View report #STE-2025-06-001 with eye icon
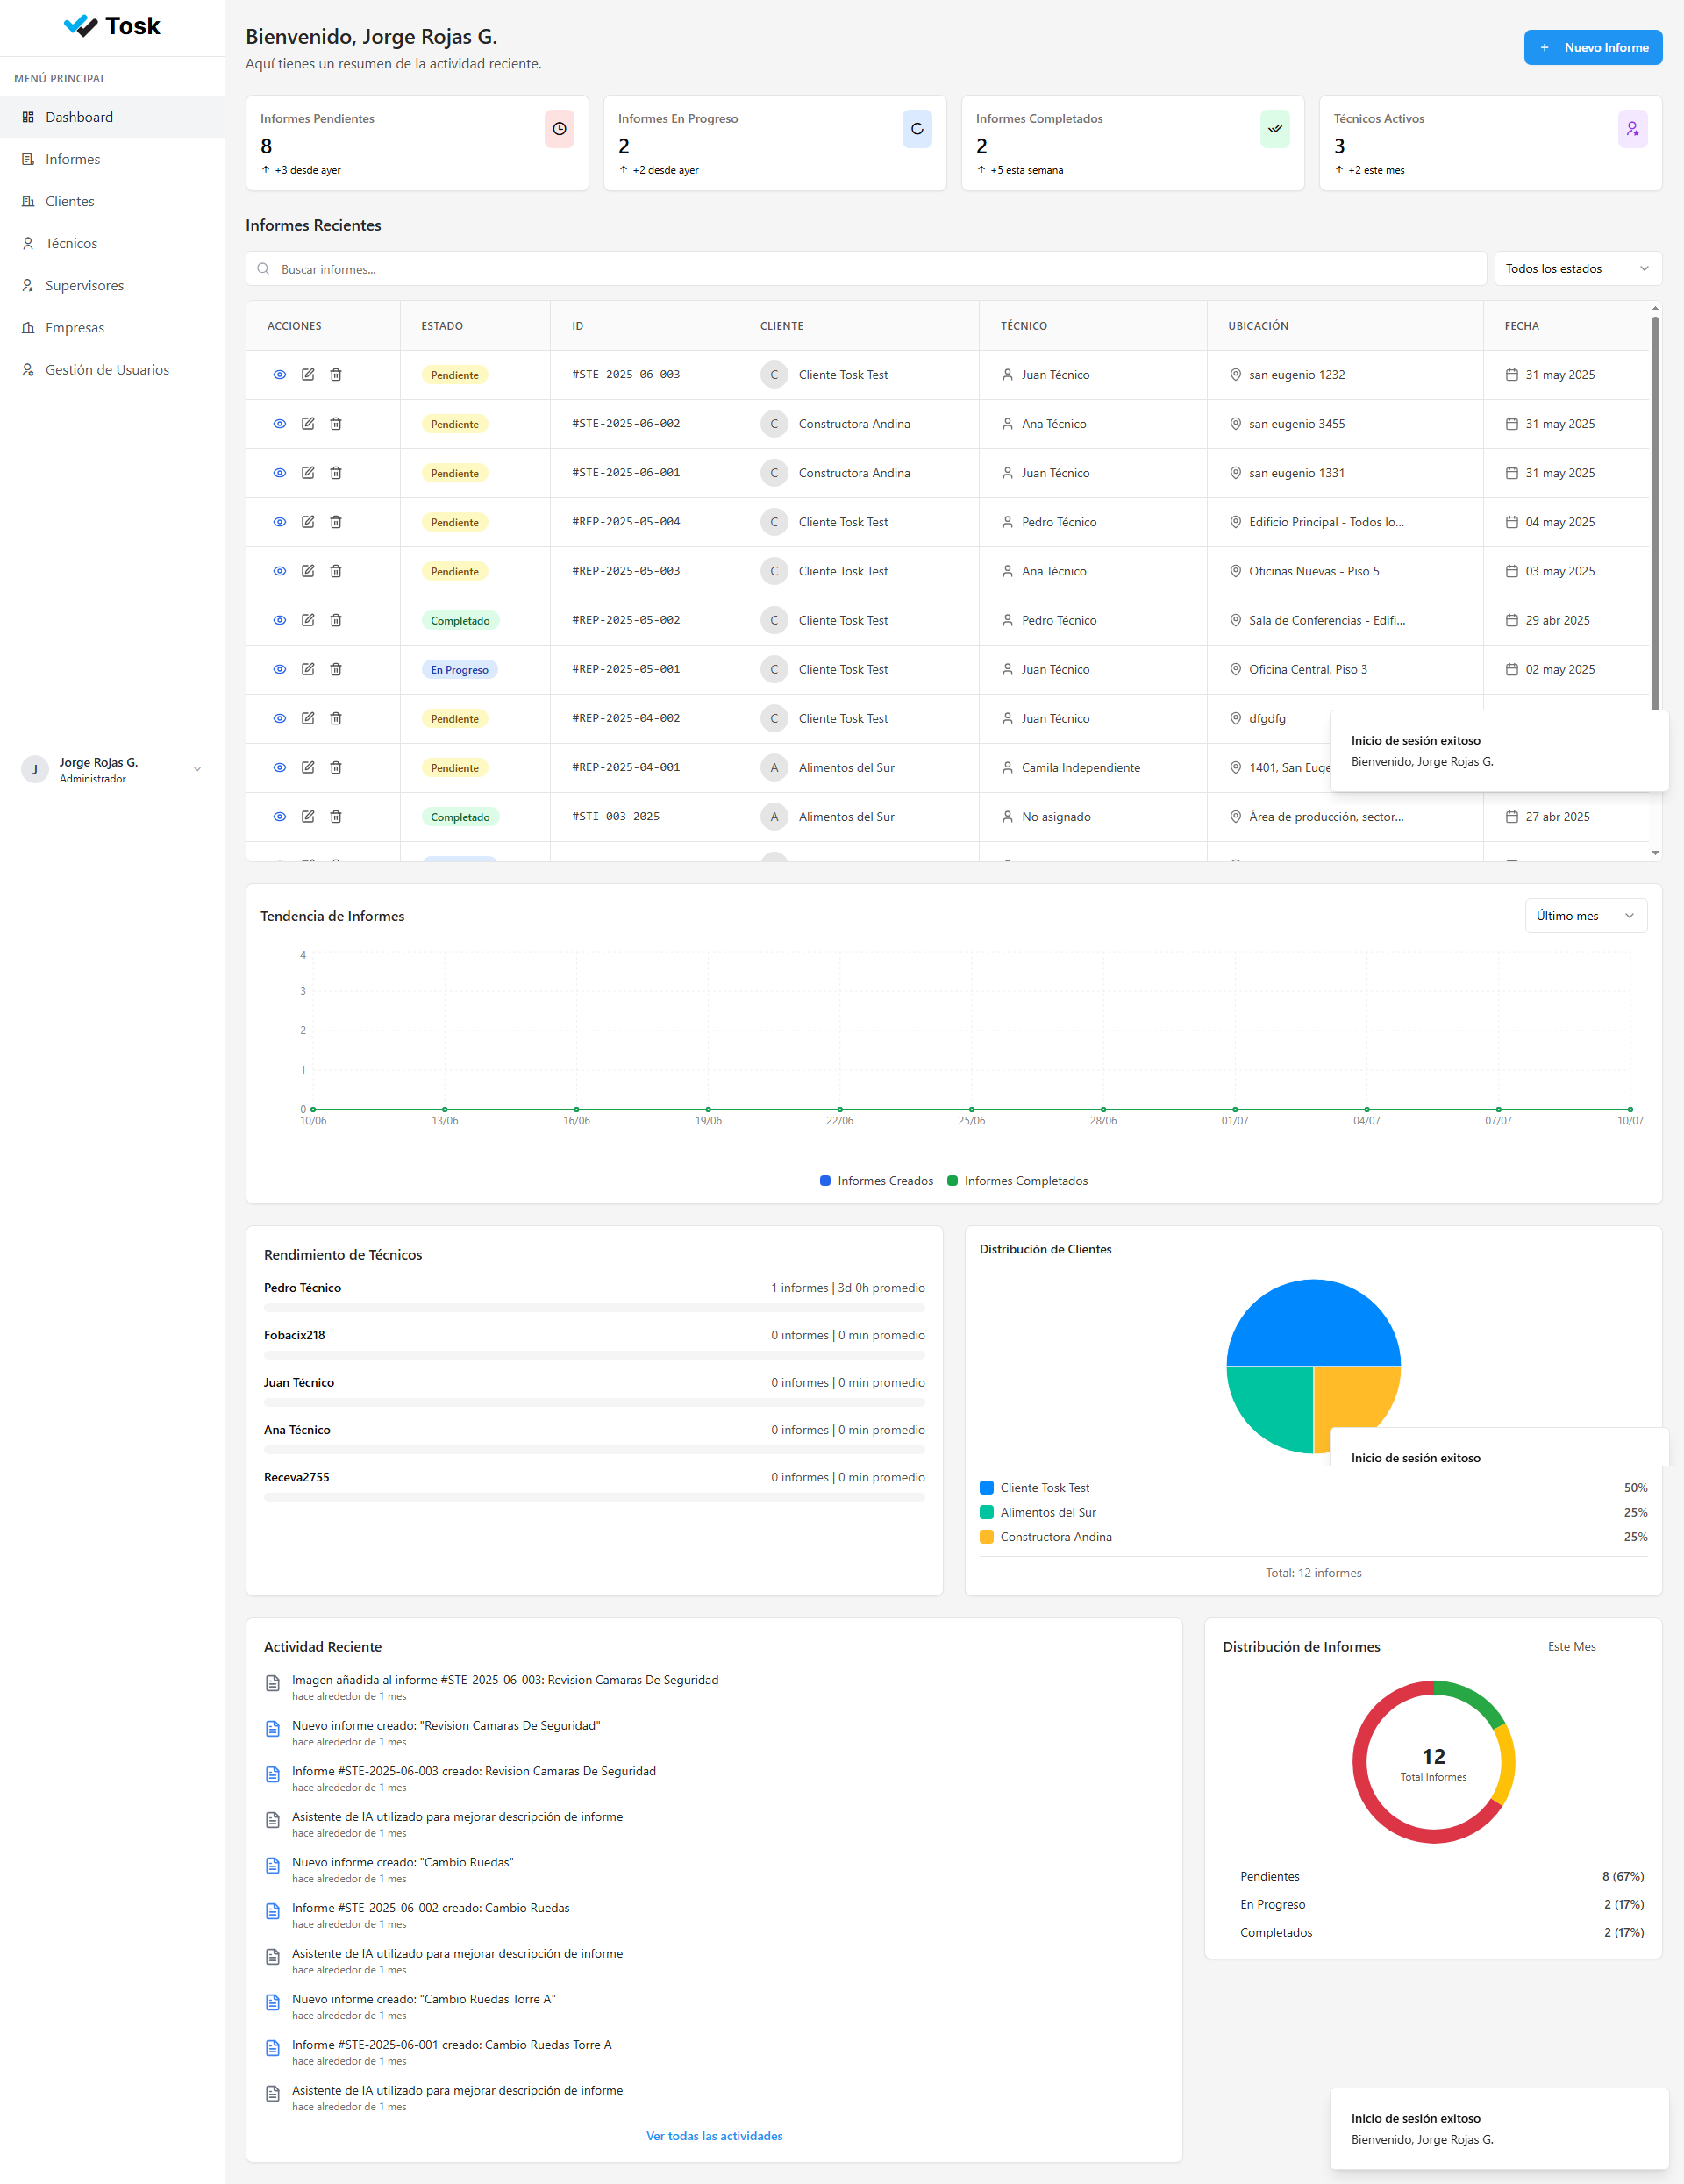This screenshot has height=2184, width=1684. click(280, 473)
